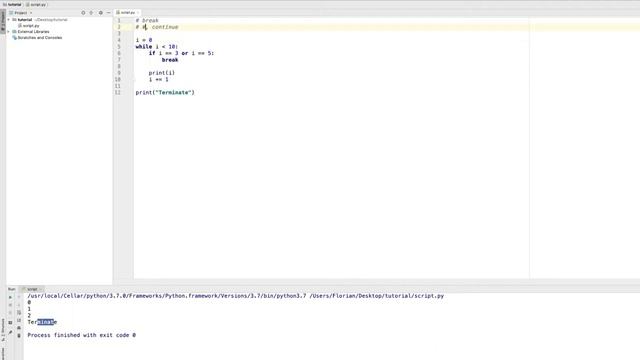Pin the Run tab with pin icon
The width and height of the screenshot is (640, 360).
click(x=10, y=332)
